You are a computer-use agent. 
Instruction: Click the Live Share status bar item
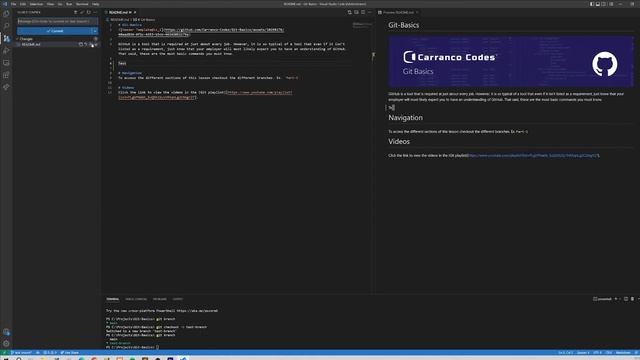coord(69,353)
